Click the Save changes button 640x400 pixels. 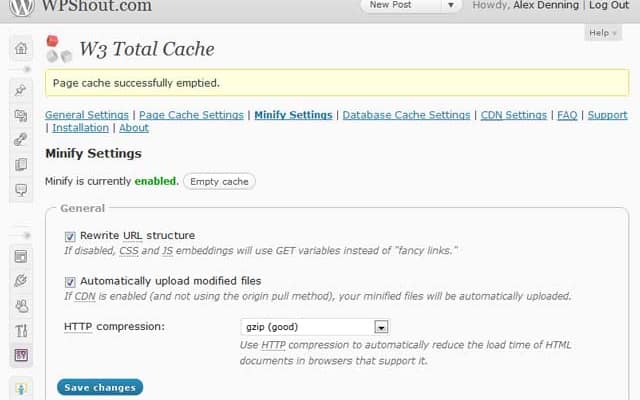pyautogui.click(x=100, y=387)
